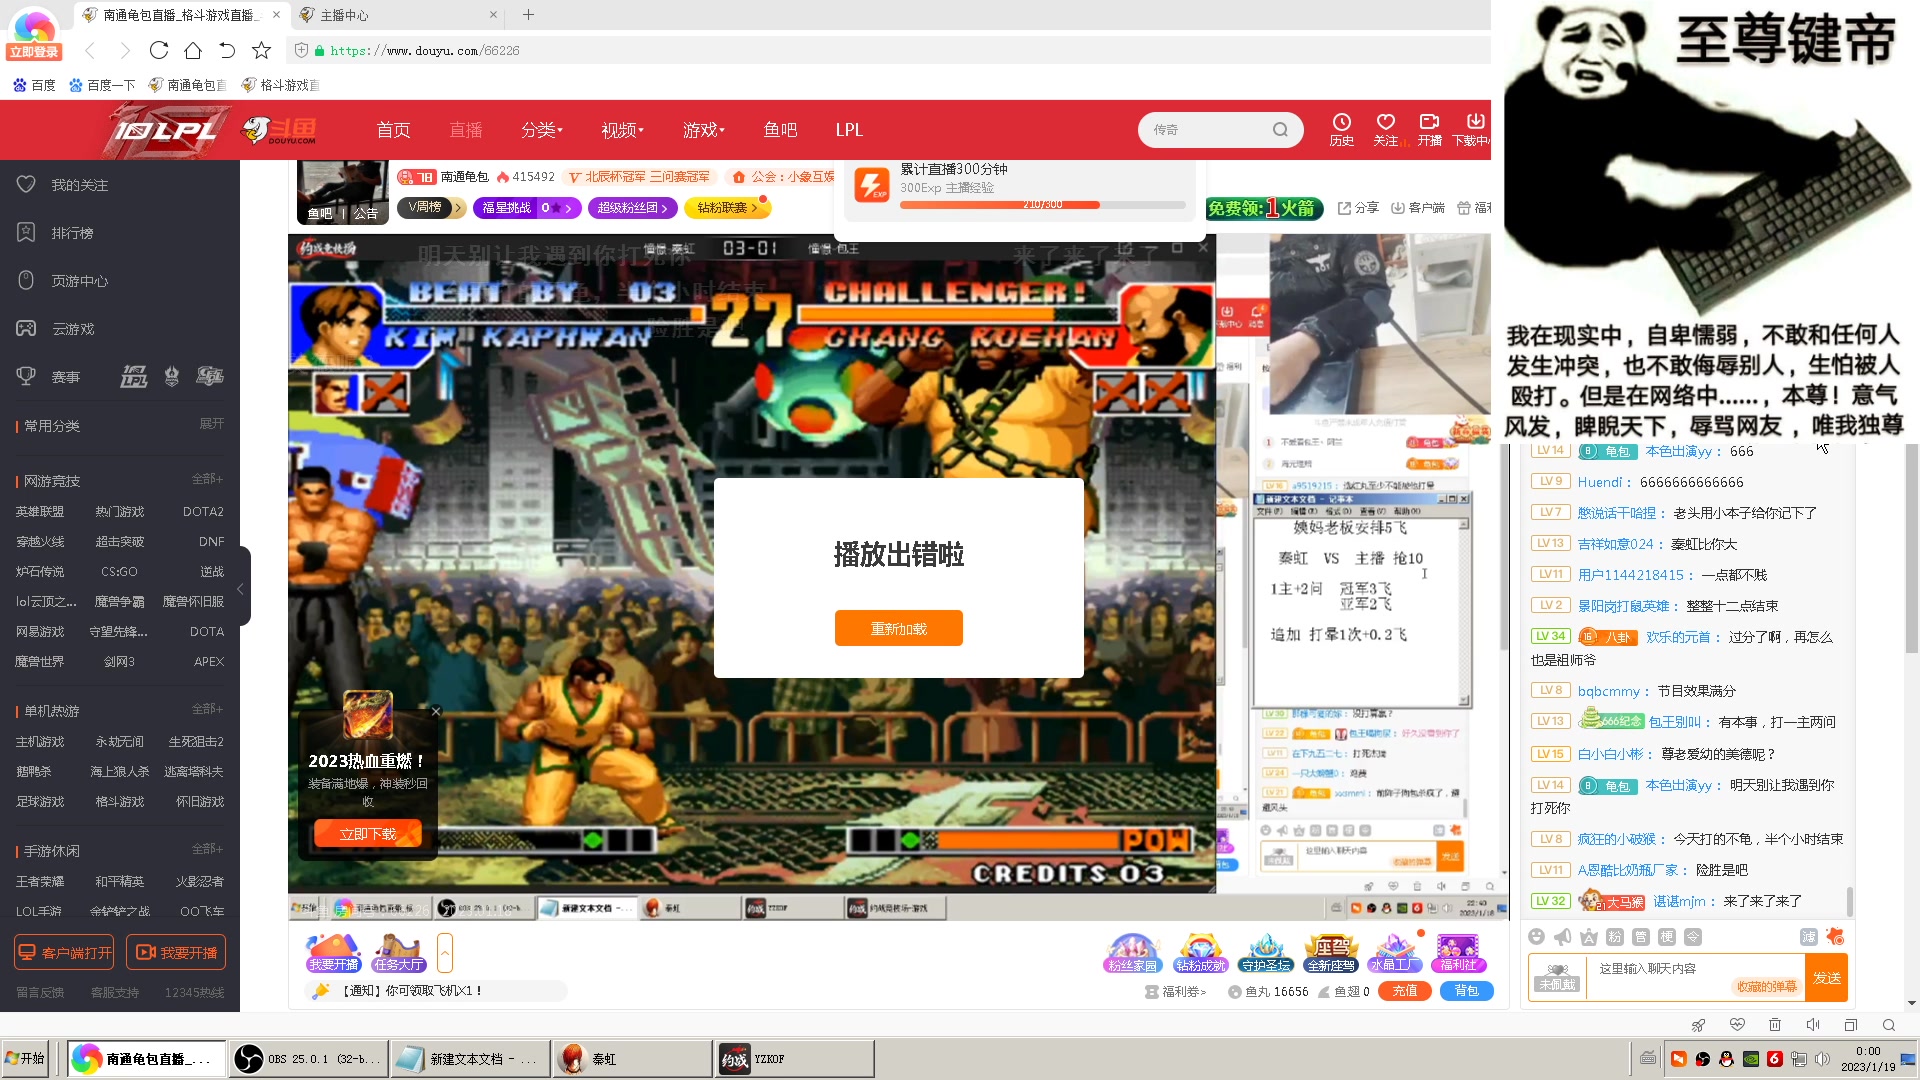Click the 充值 recharge button
This screenshot has height=1080, width=1920.
(1404, 991)
